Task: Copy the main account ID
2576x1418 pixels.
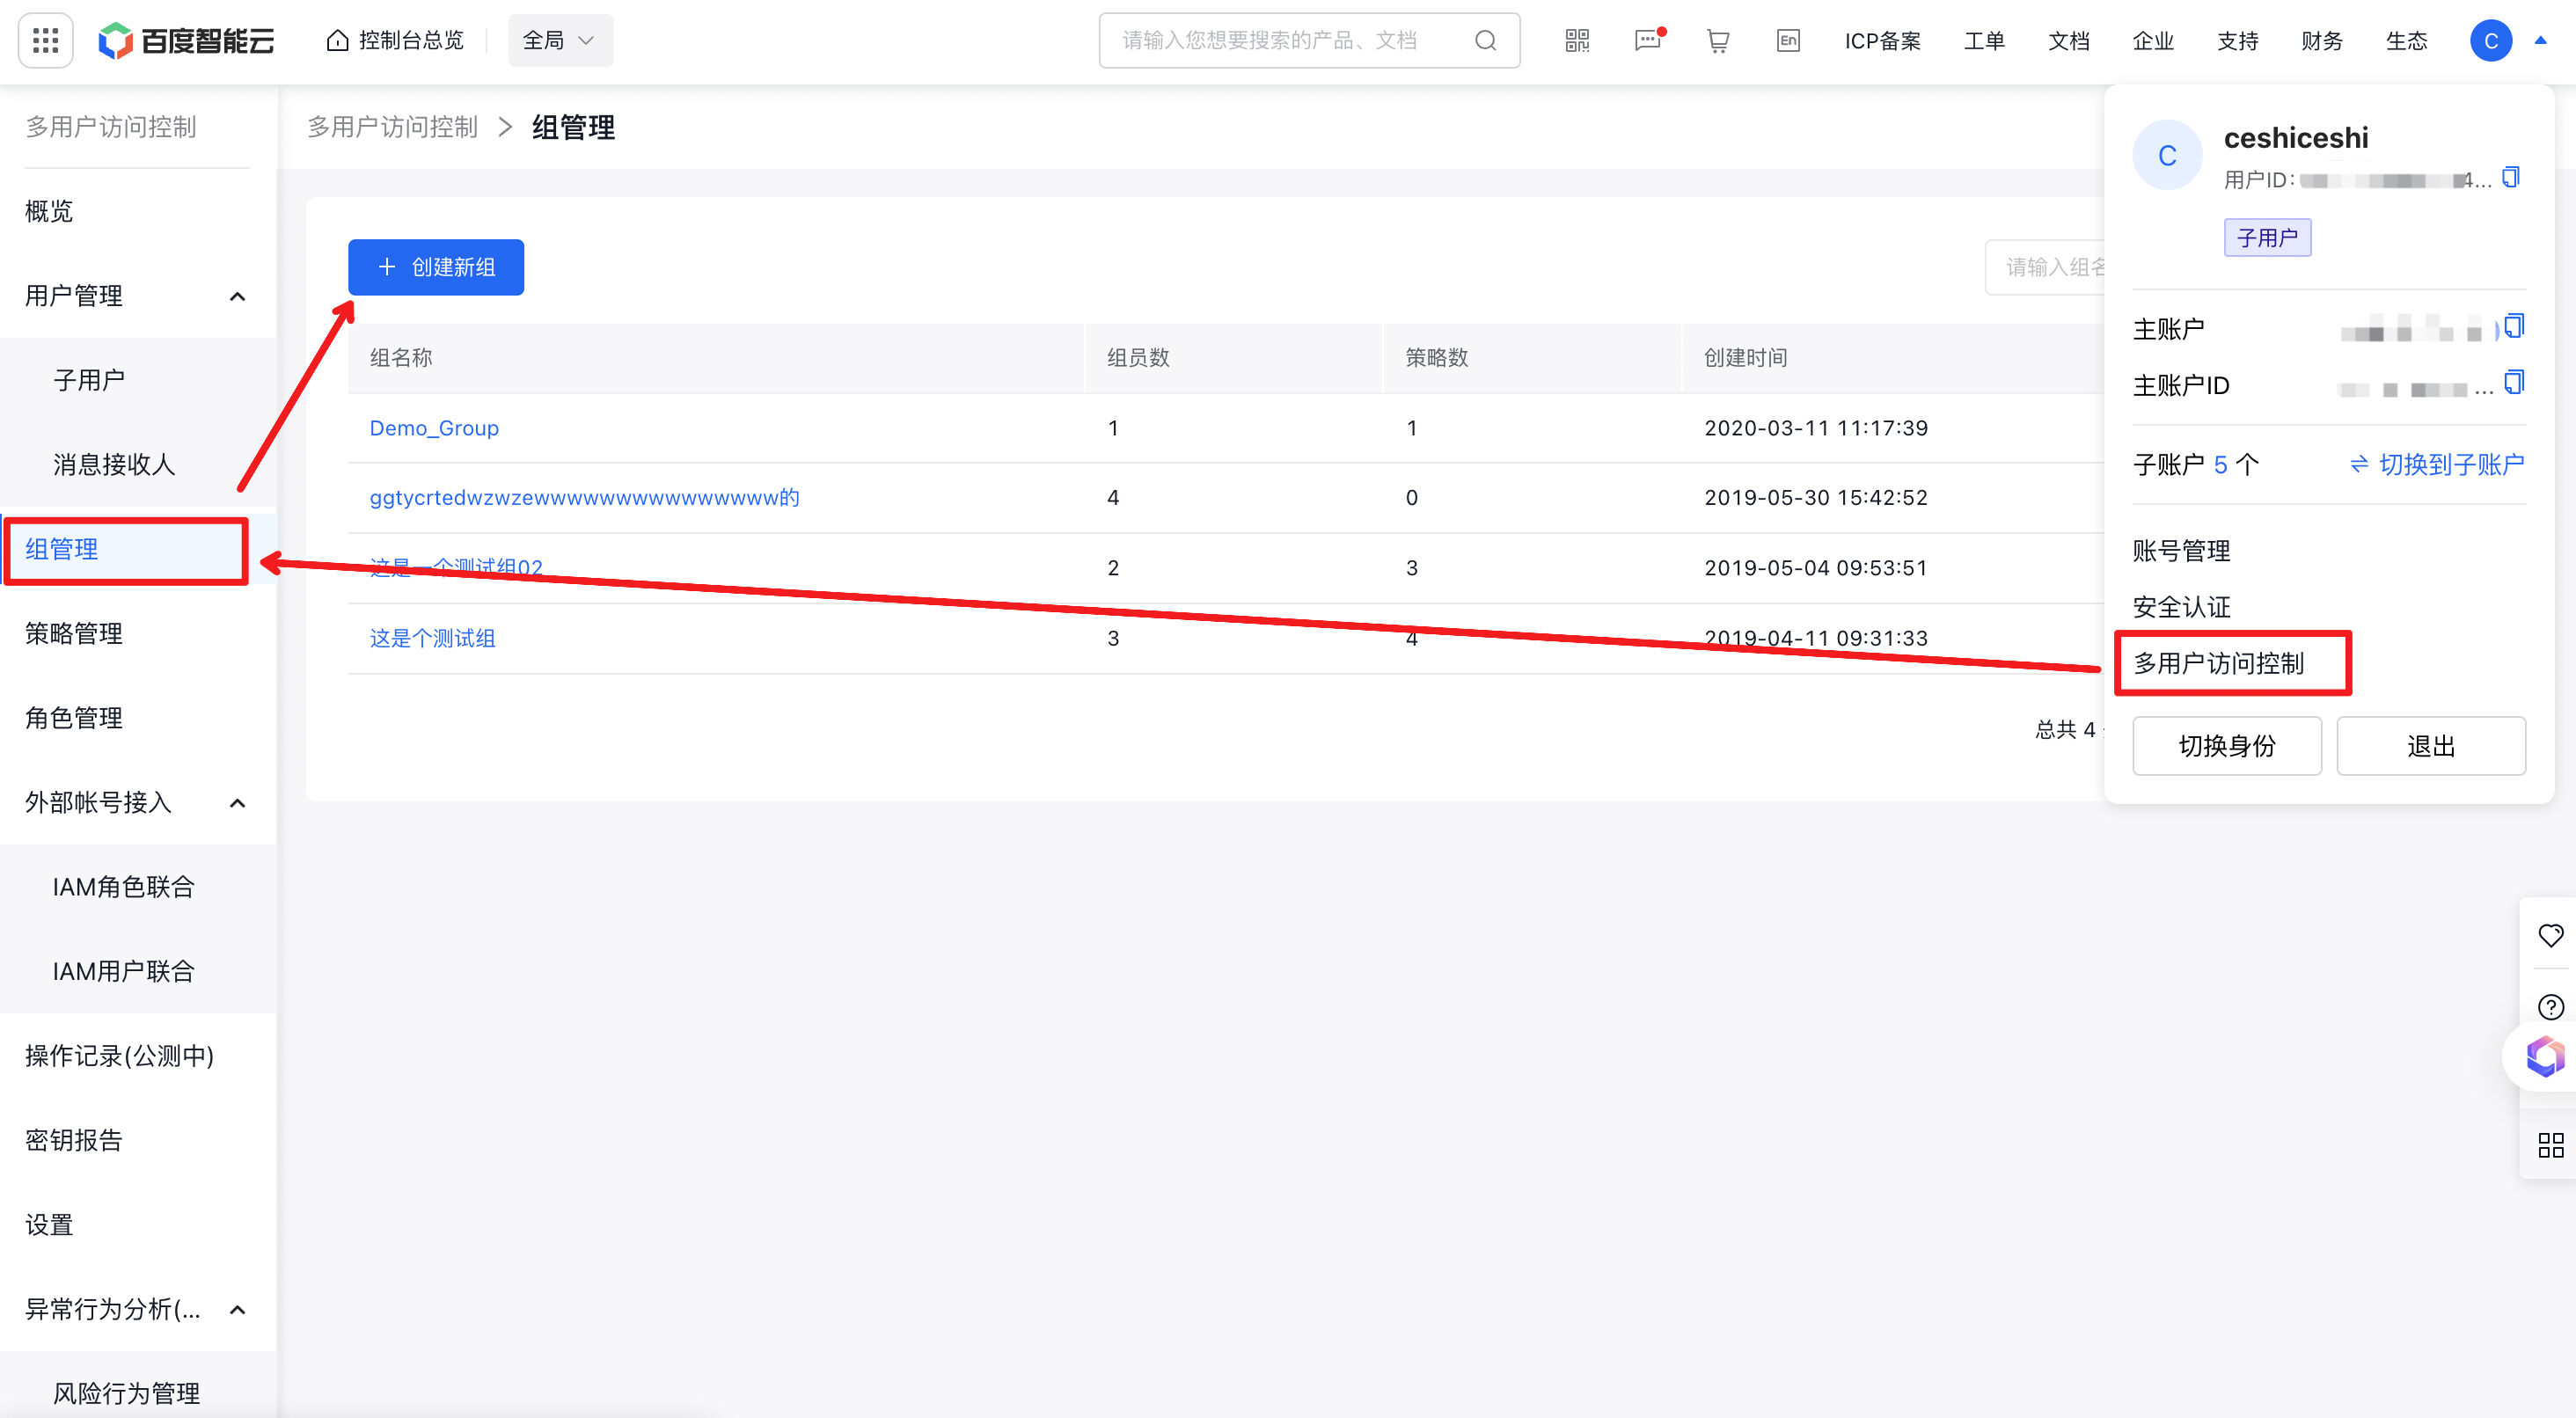Action: click(x=2514, y=382)
